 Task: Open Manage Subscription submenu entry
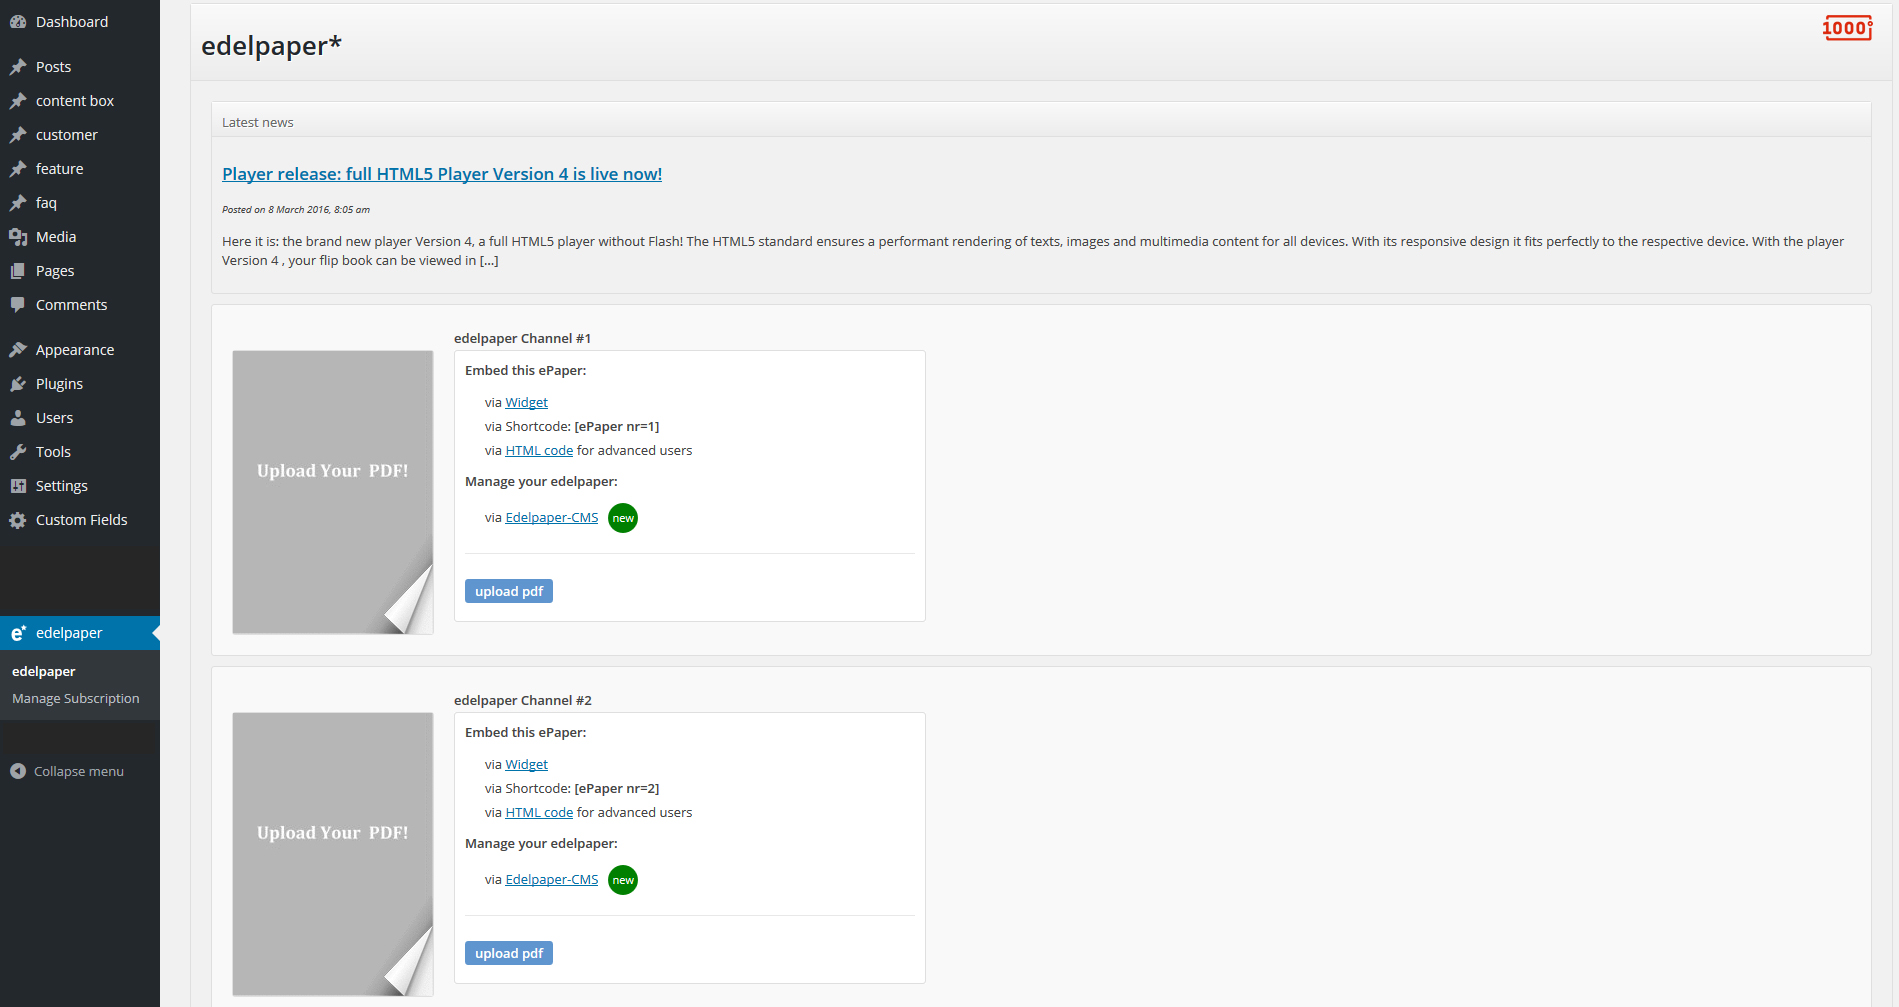pyautogui.click(x=76, y=698)
